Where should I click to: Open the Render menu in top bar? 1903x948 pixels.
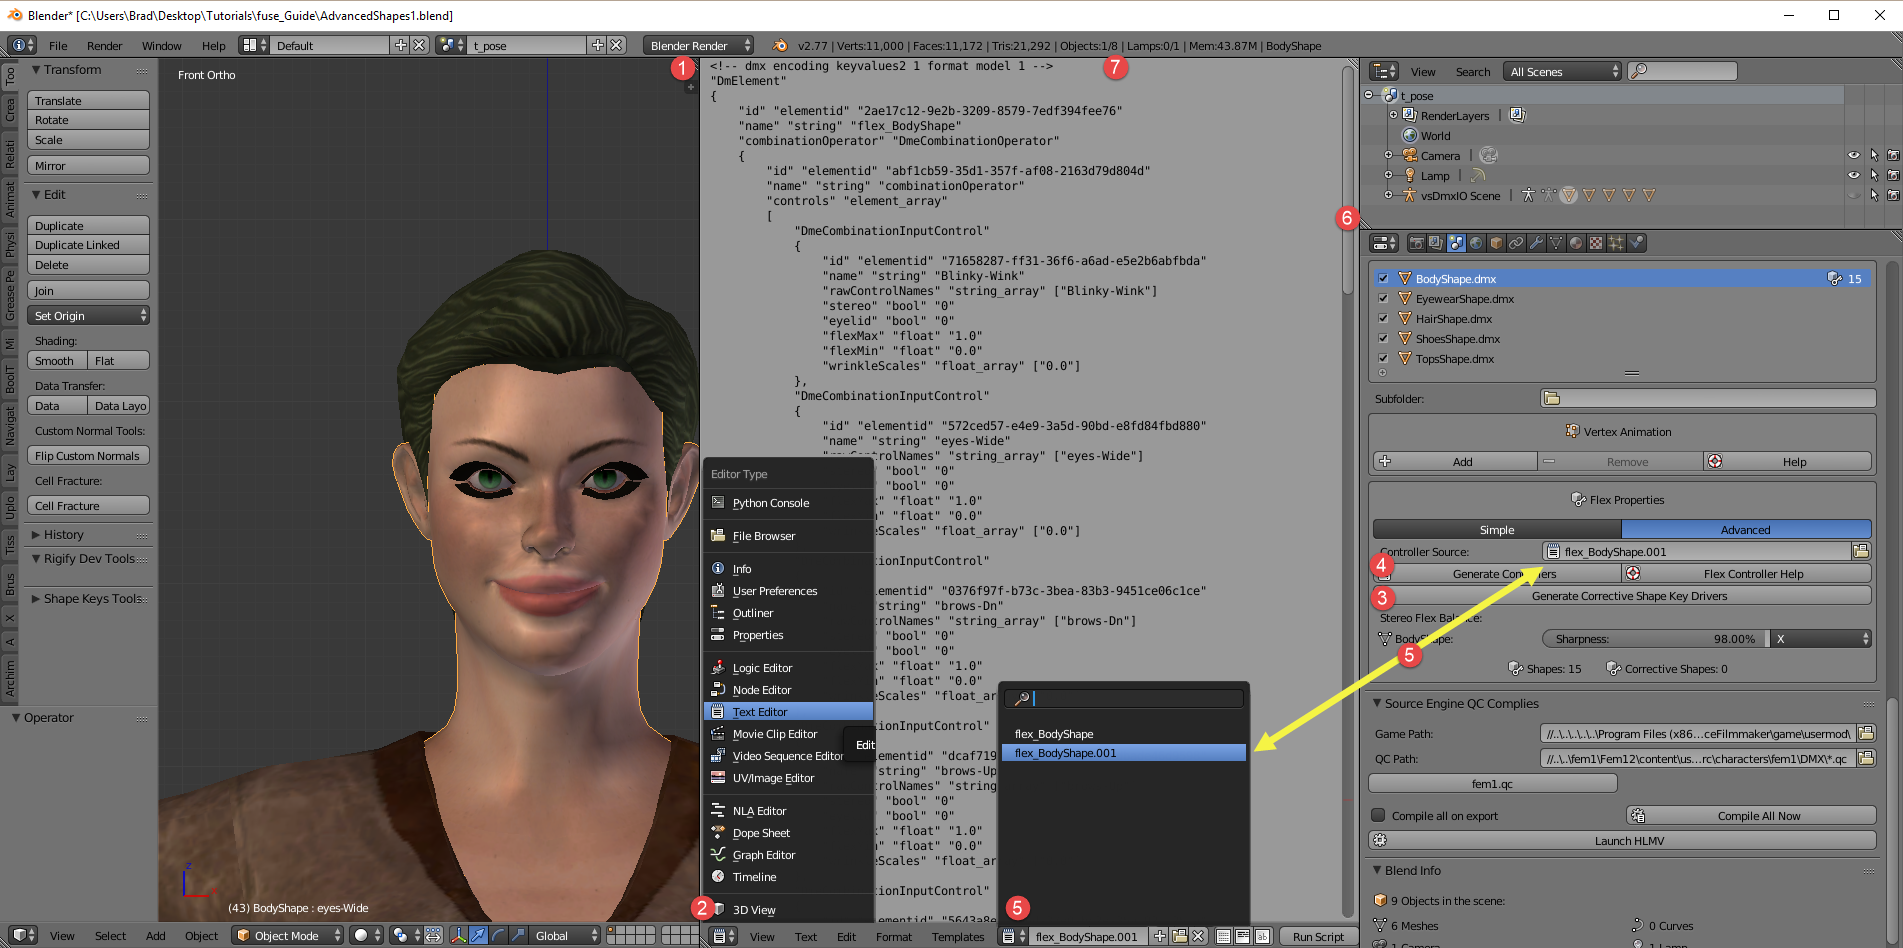point(105,46)
